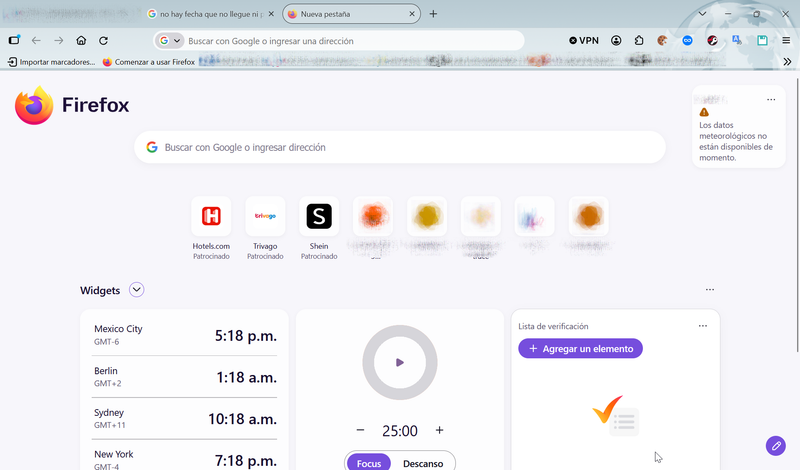
Task: Click the purple pencil customize icon
Action: pos(776,446)
